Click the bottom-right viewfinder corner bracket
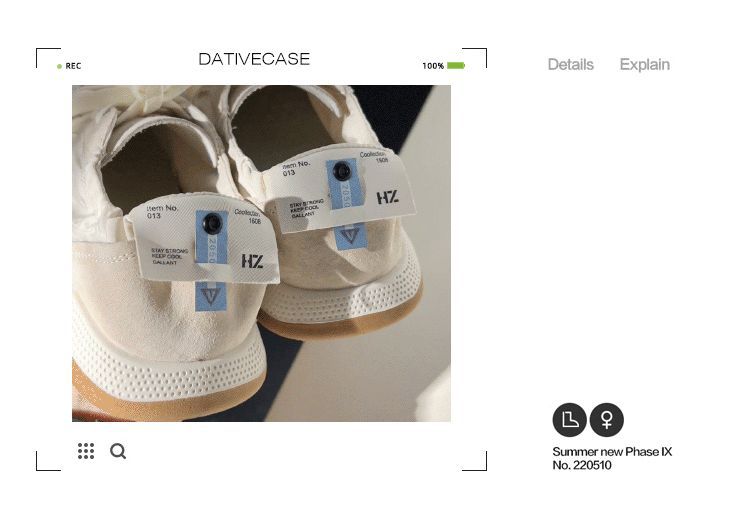The width and height of the screenshot is (750, 515). coord(474,461)
